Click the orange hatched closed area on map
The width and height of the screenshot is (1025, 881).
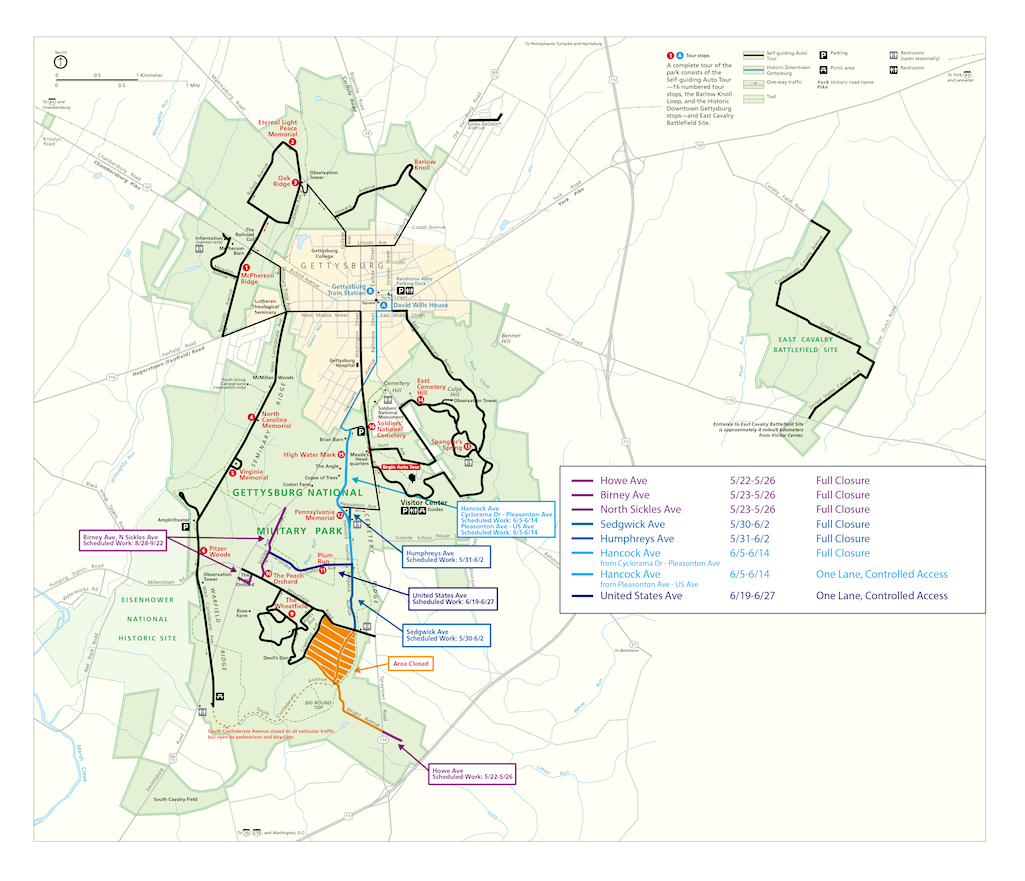coord(331,648)
